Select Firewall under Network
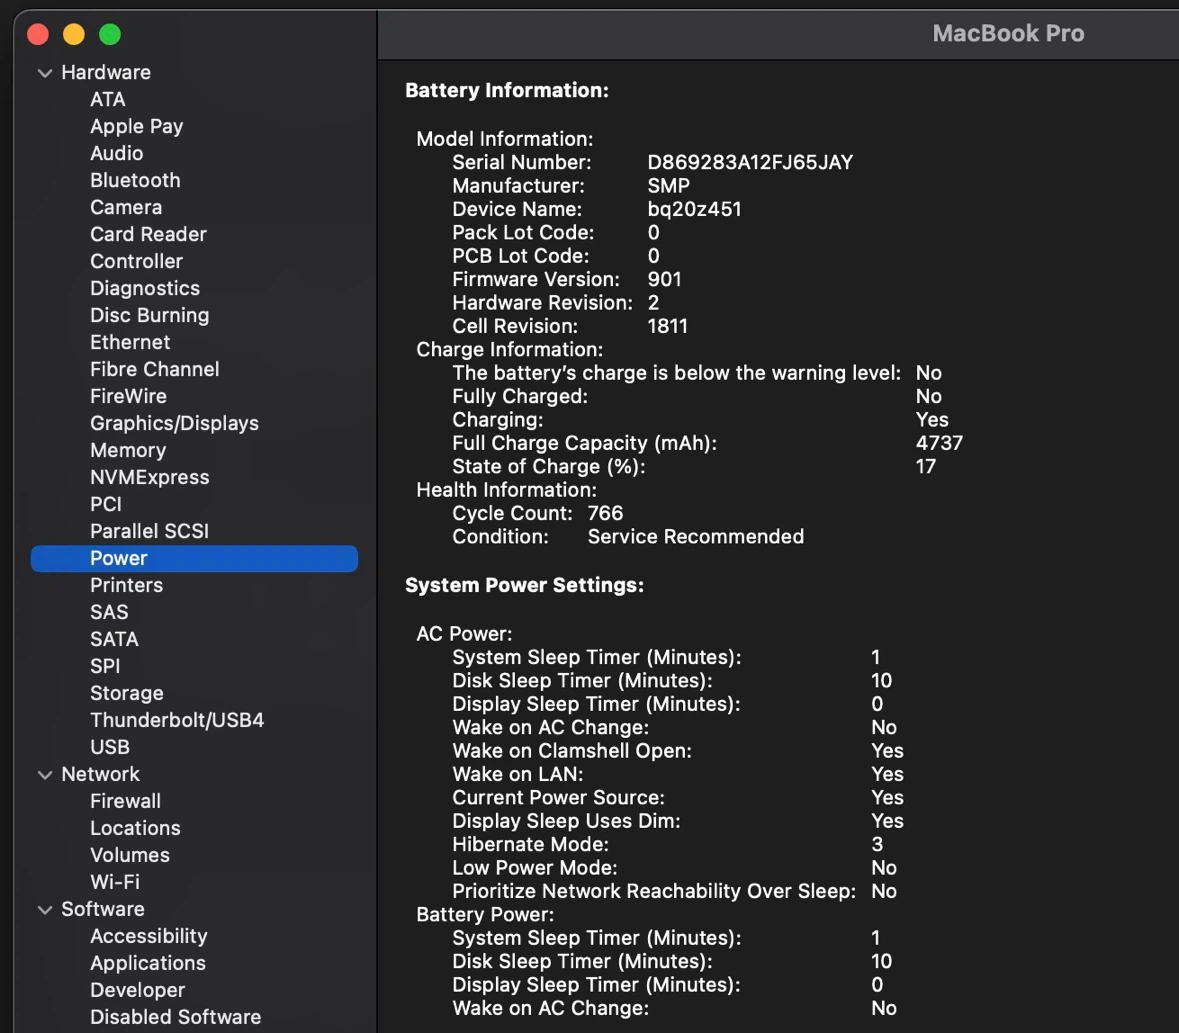Viewport: 1179px width, 1033px height. click(x=126, y=801)
